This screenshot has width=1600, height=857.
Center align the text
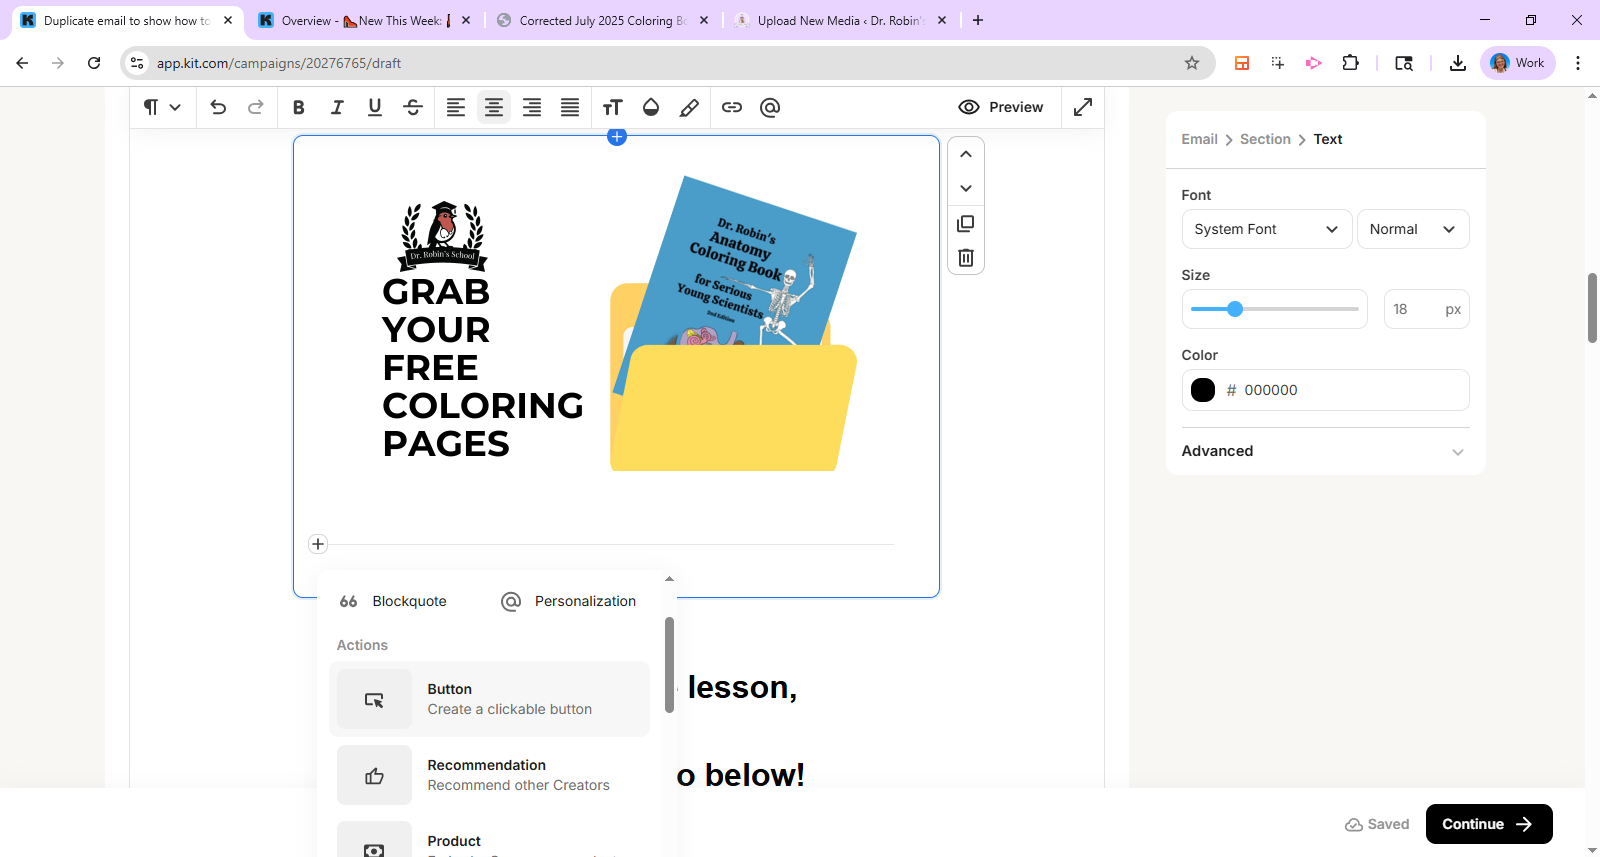pyautogui.click(x=494, y=108)
